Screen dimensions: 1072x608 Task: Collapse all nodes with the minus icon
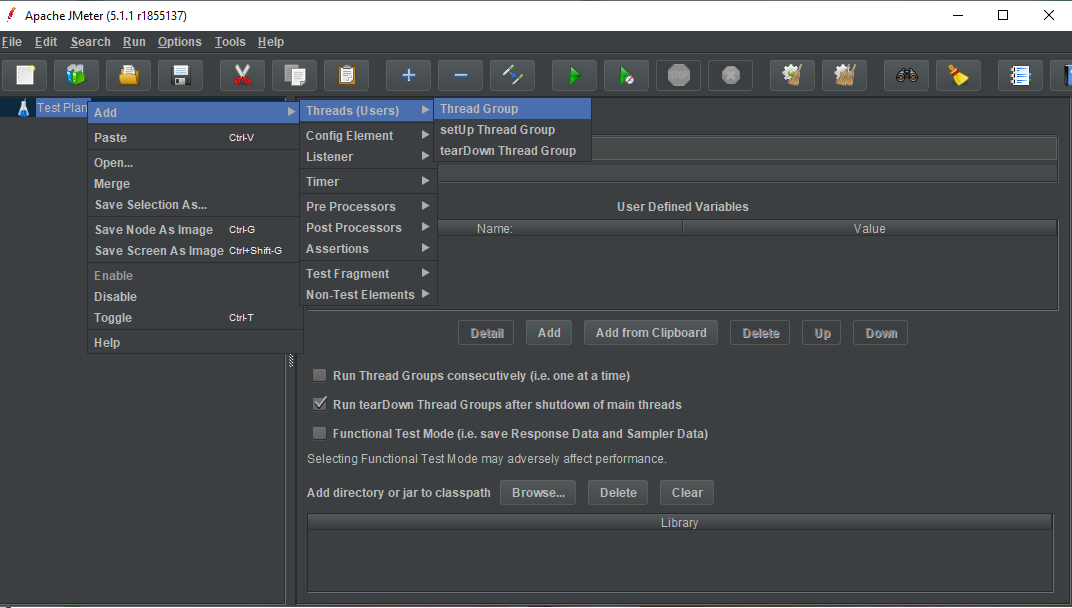coord(460,75)
